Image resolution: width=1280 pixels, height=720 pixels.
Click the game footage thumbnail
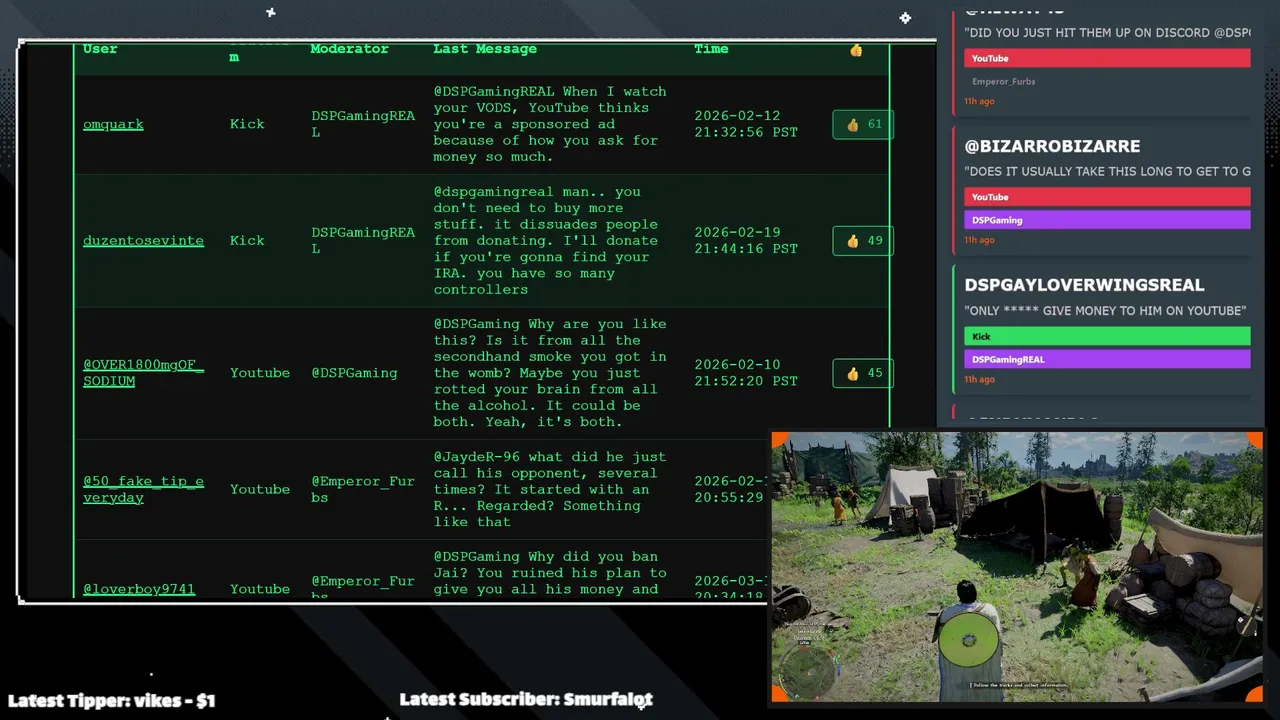click(x=1017, y=567)
